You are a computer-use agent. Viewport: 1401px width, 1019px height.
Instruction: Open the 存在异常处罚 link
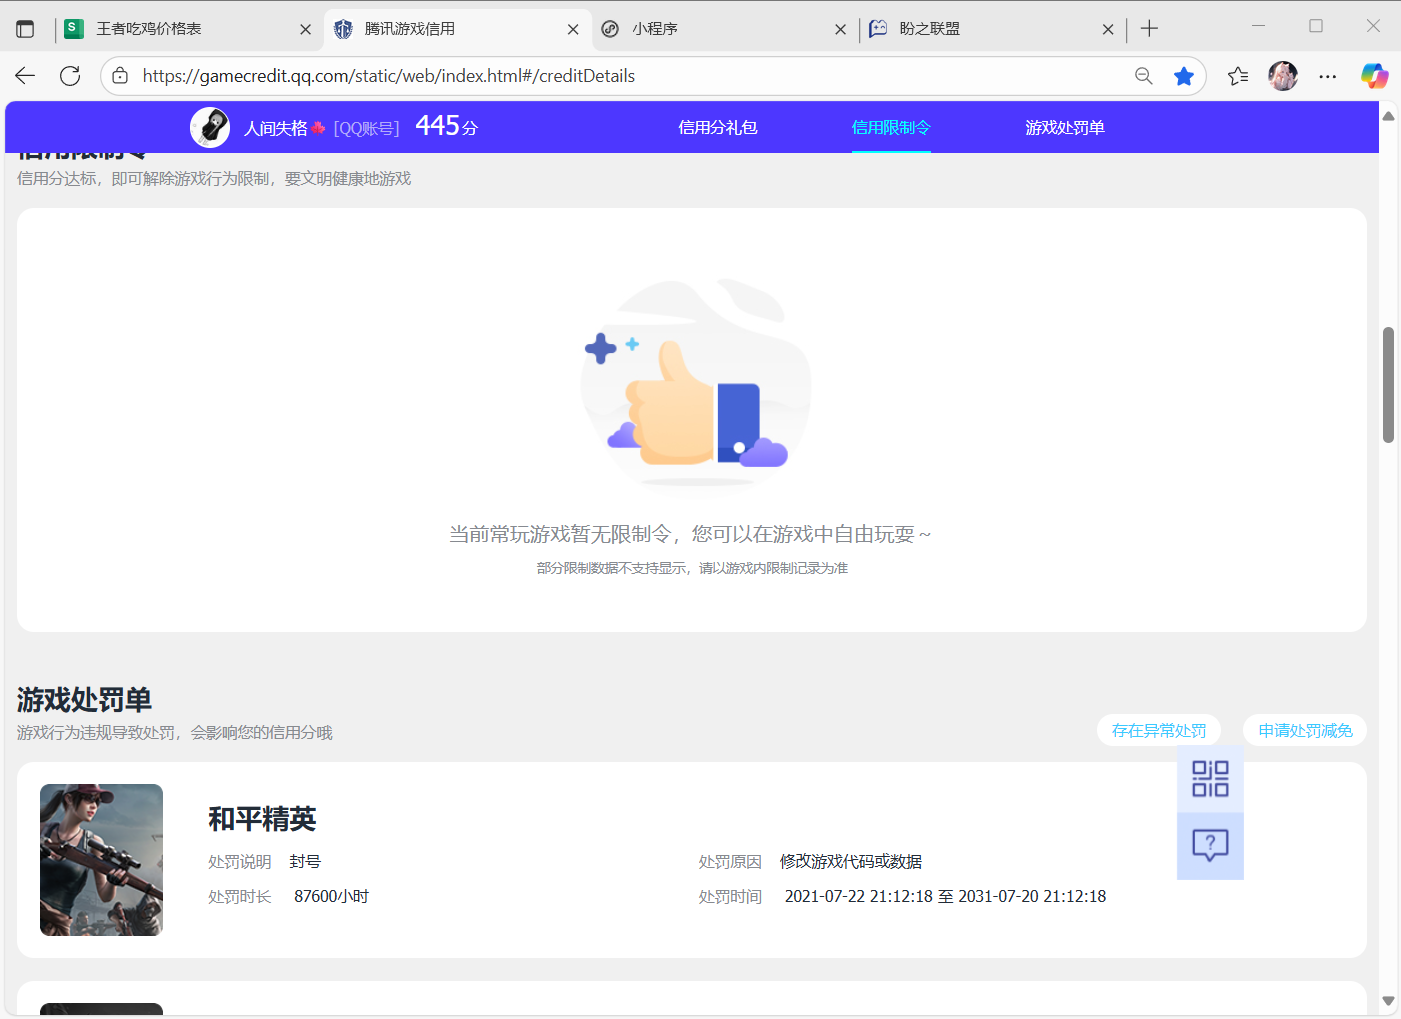1159,731
